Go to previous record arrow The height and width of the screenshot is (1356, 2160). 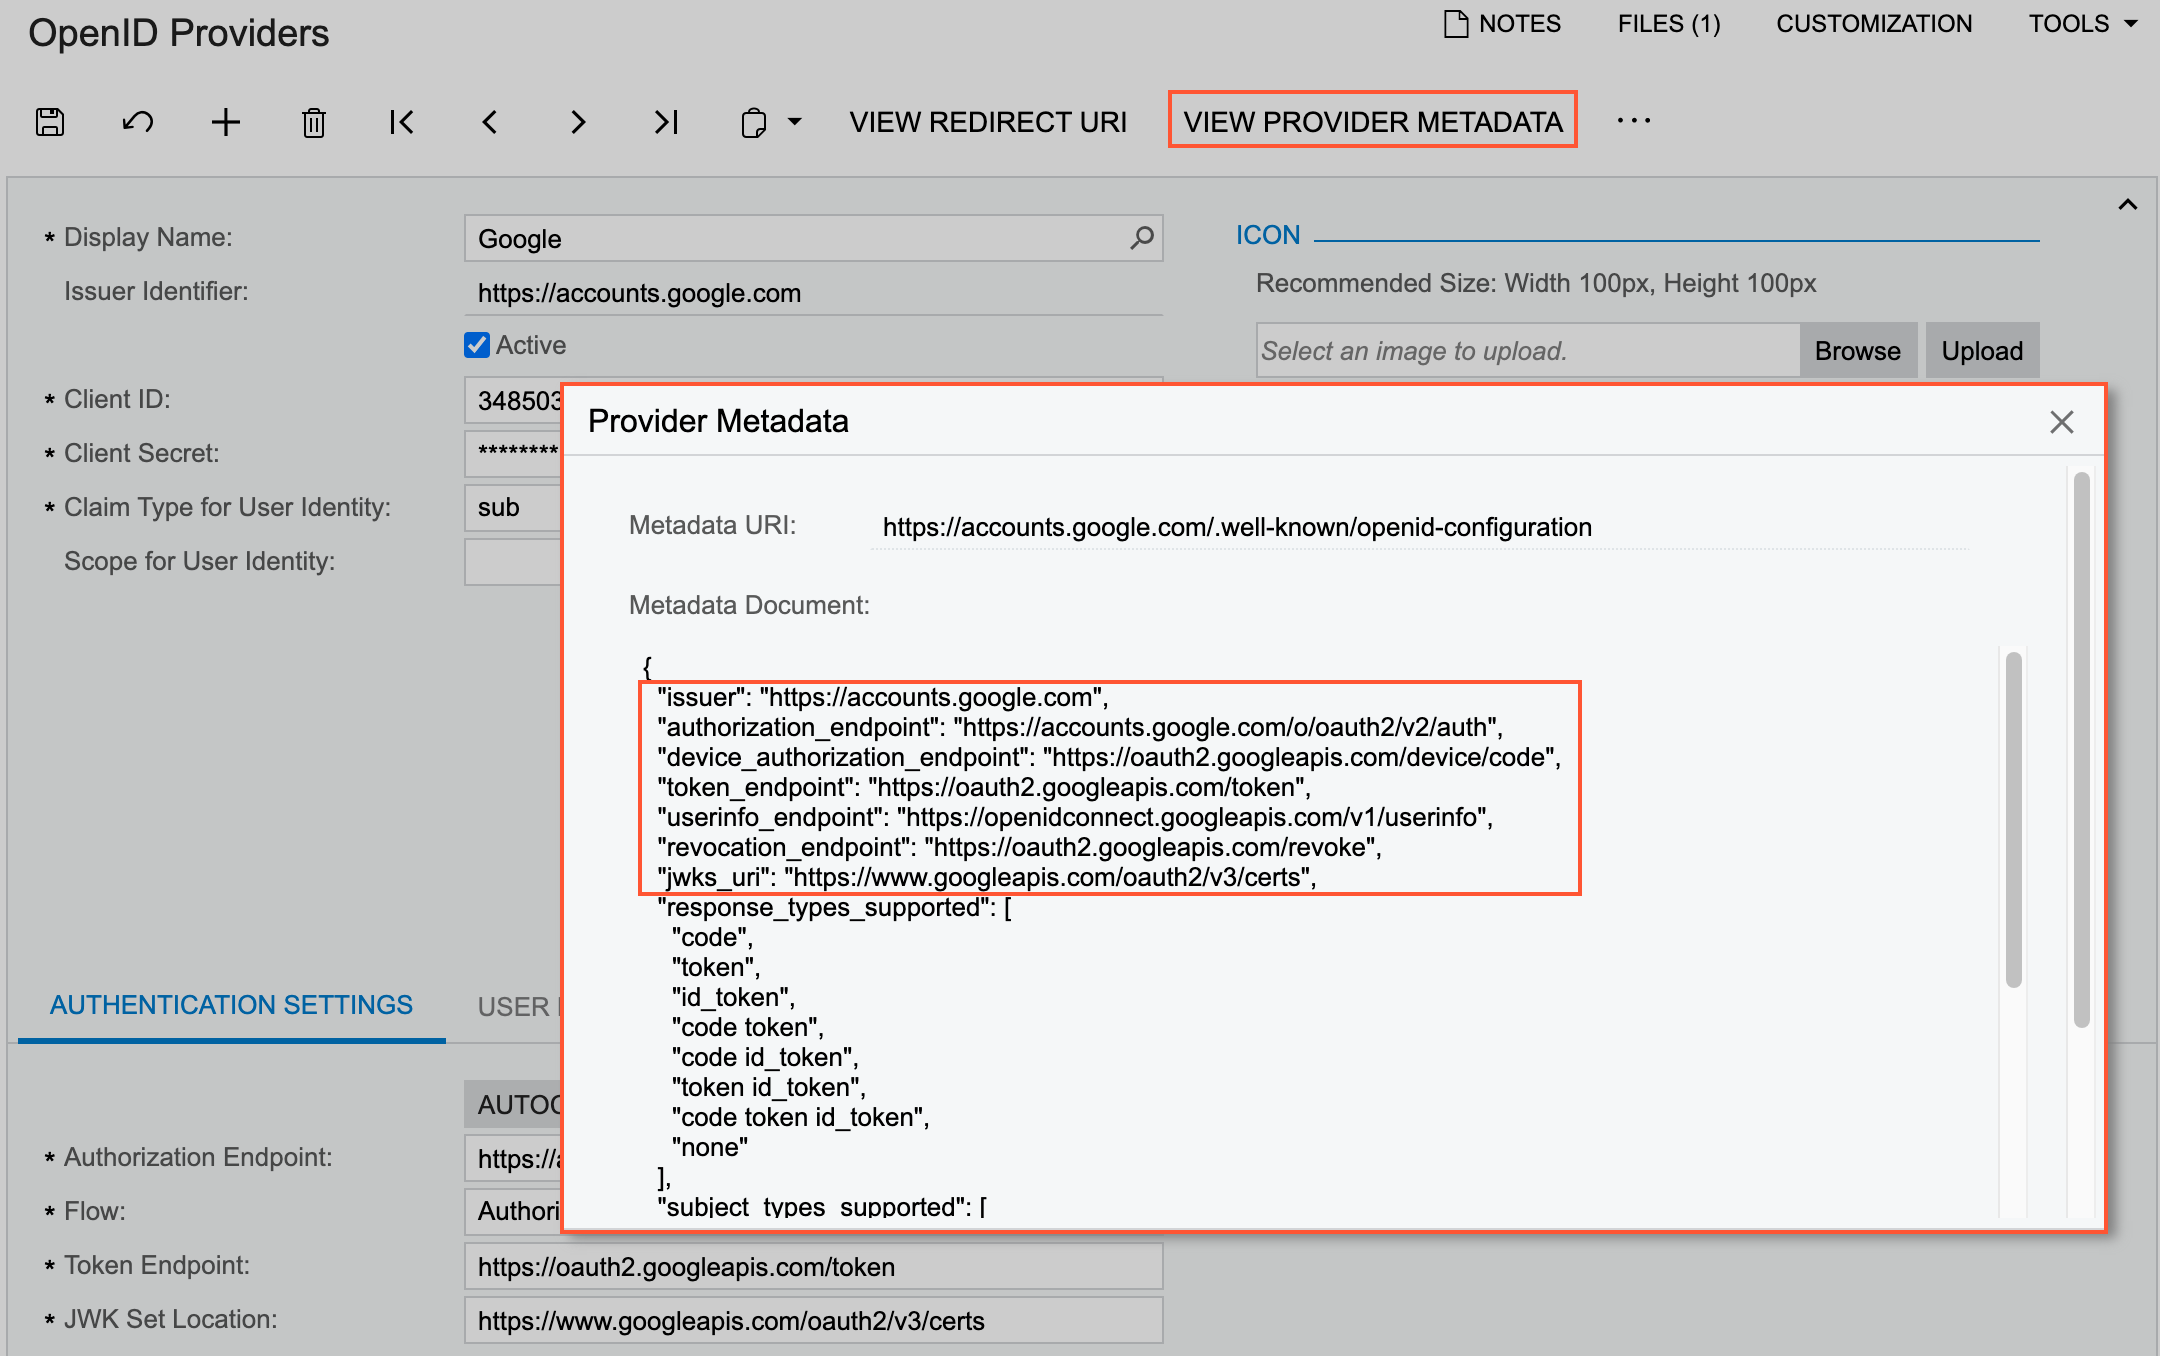pos(490,122)
